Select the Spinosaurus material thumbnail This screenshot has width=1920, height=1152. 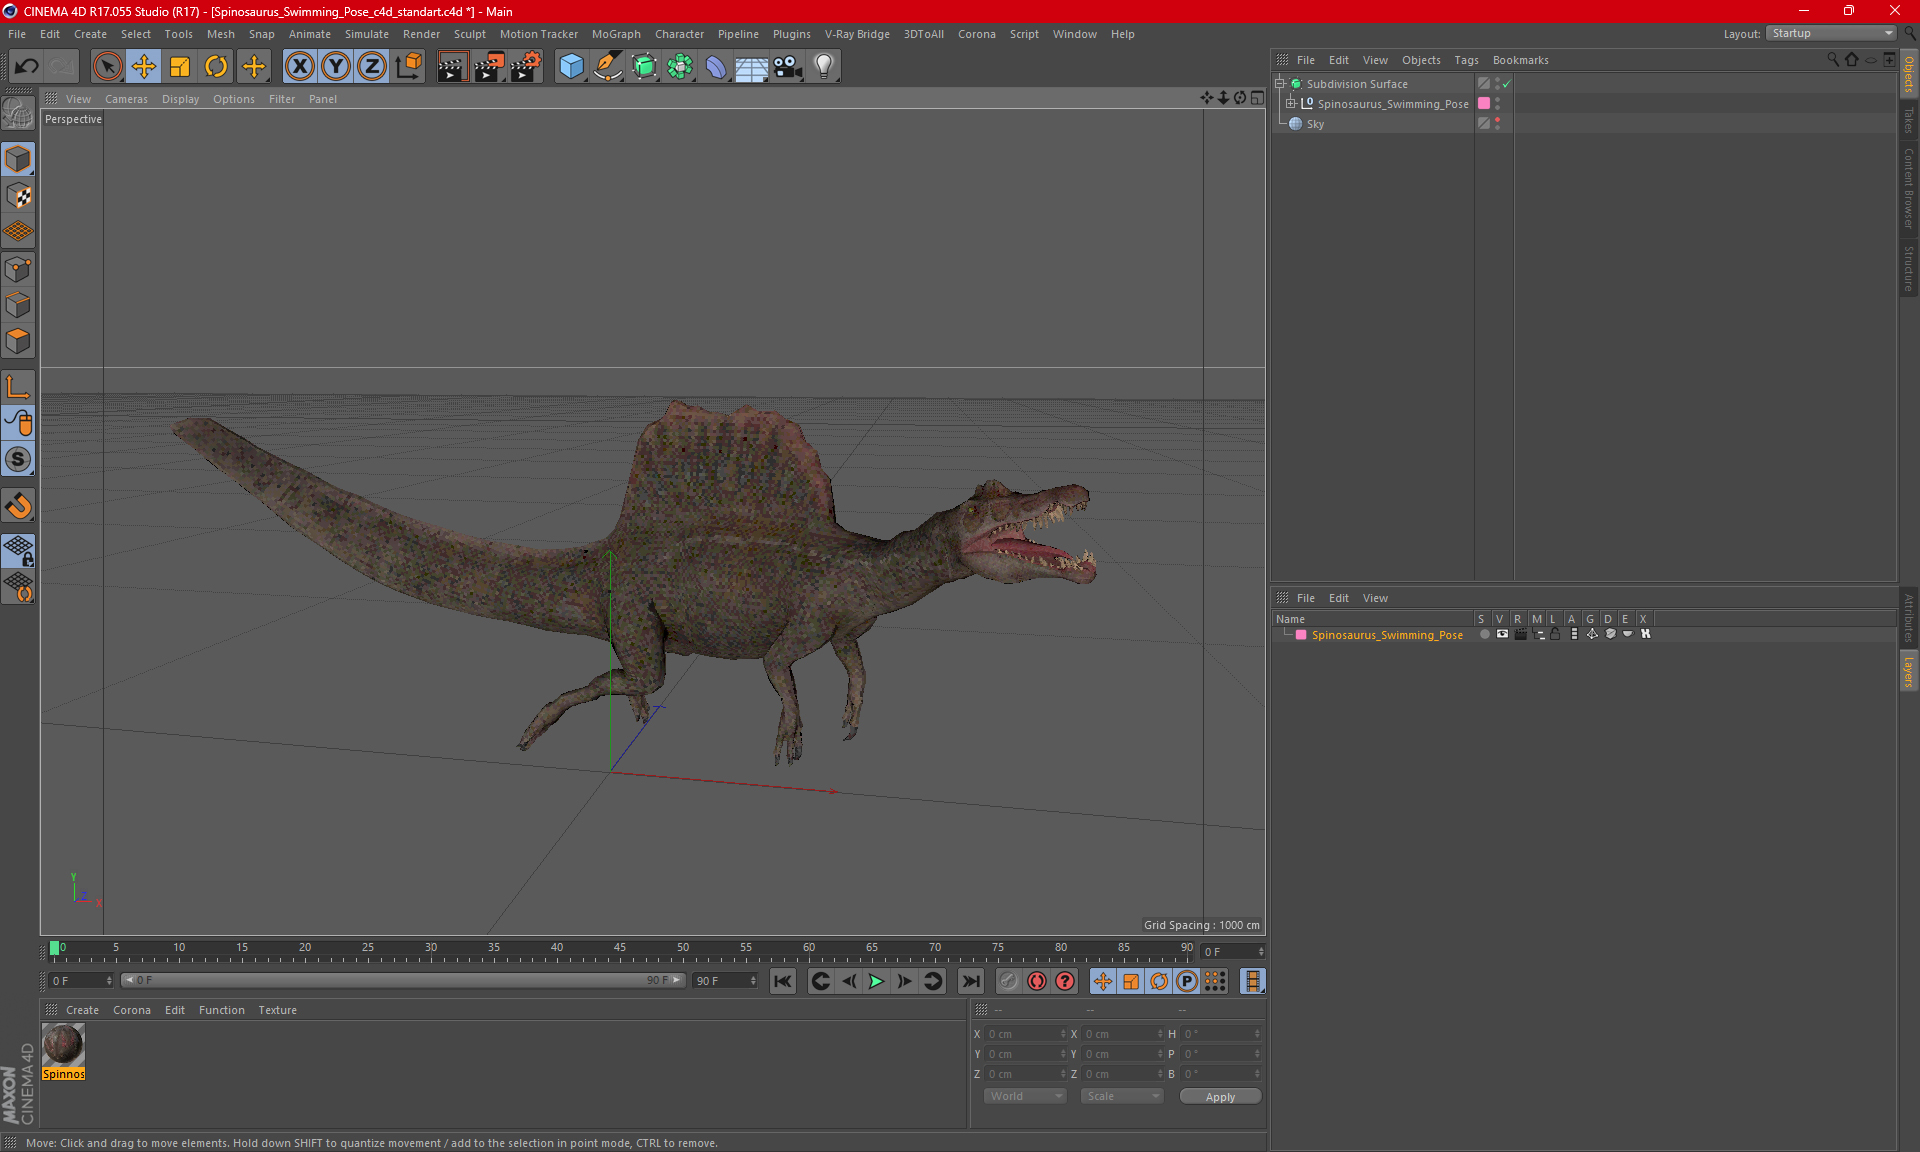tap(63, 1045)
